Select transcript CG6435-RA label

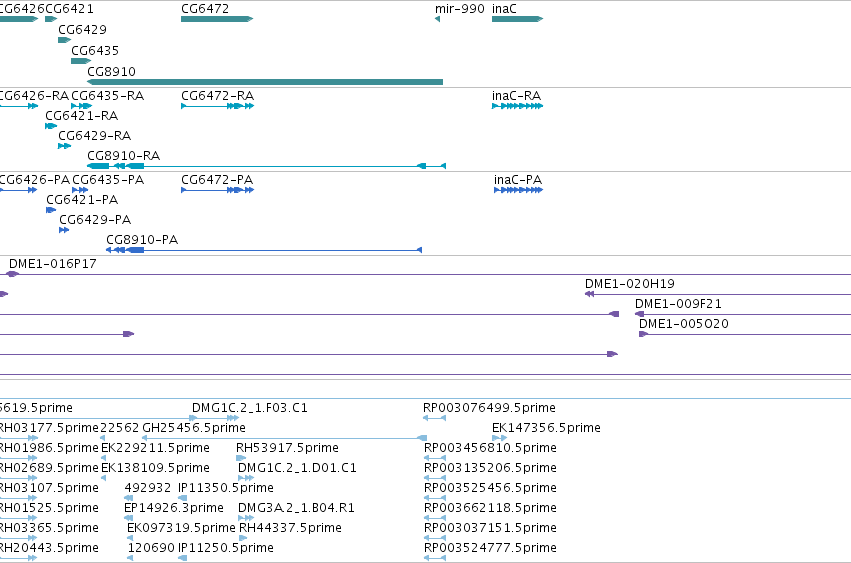[107, 96]
